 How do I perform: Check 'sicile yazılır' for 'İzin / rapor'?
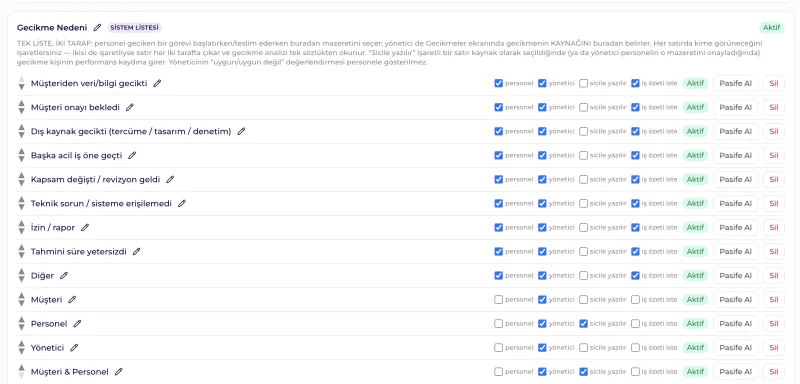[x=584, y=227]
